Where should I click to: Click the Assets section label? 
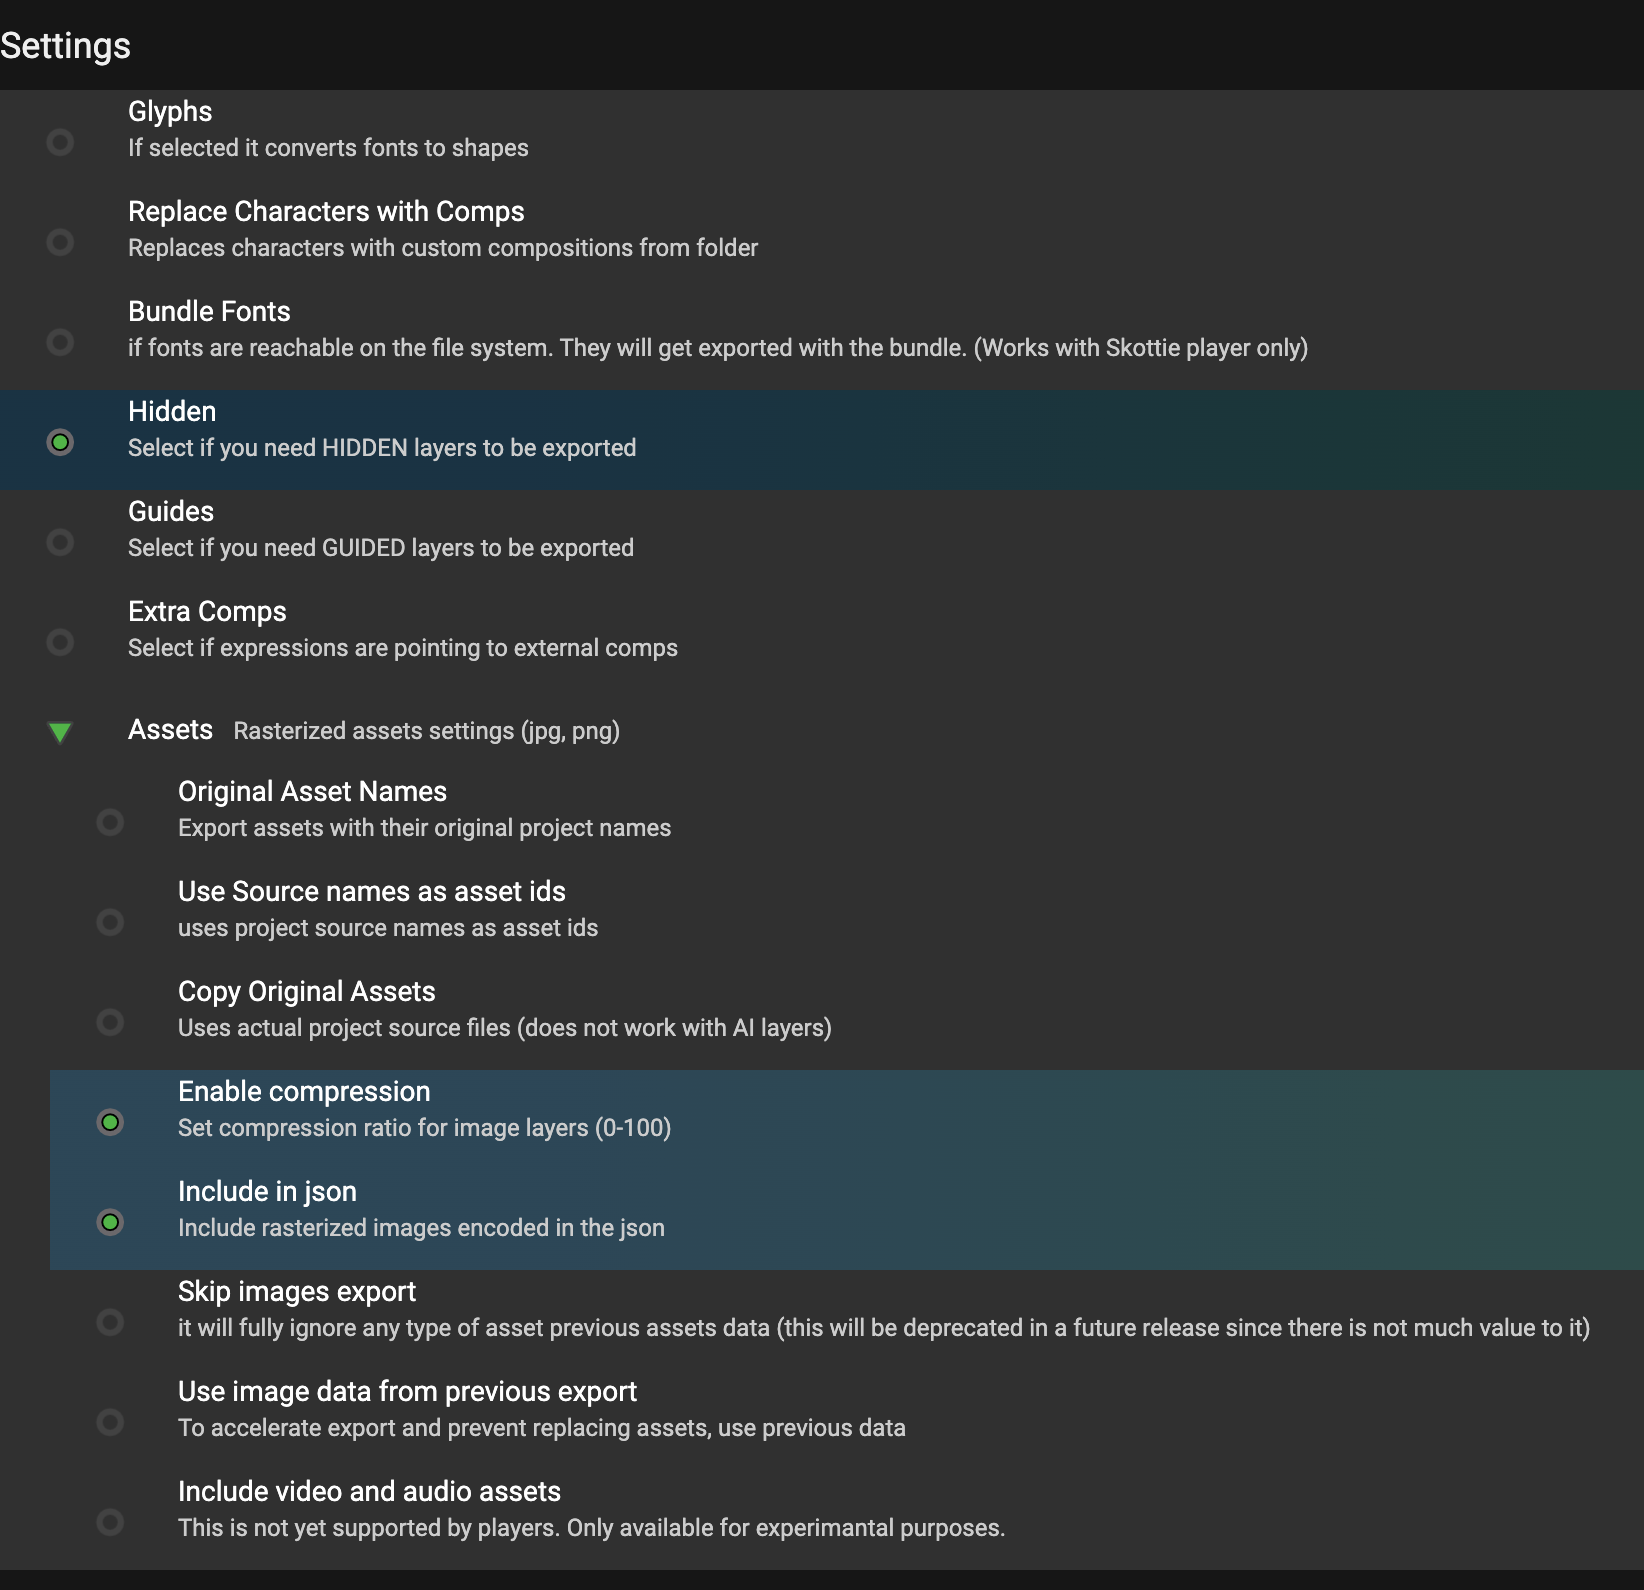point(170,730)
